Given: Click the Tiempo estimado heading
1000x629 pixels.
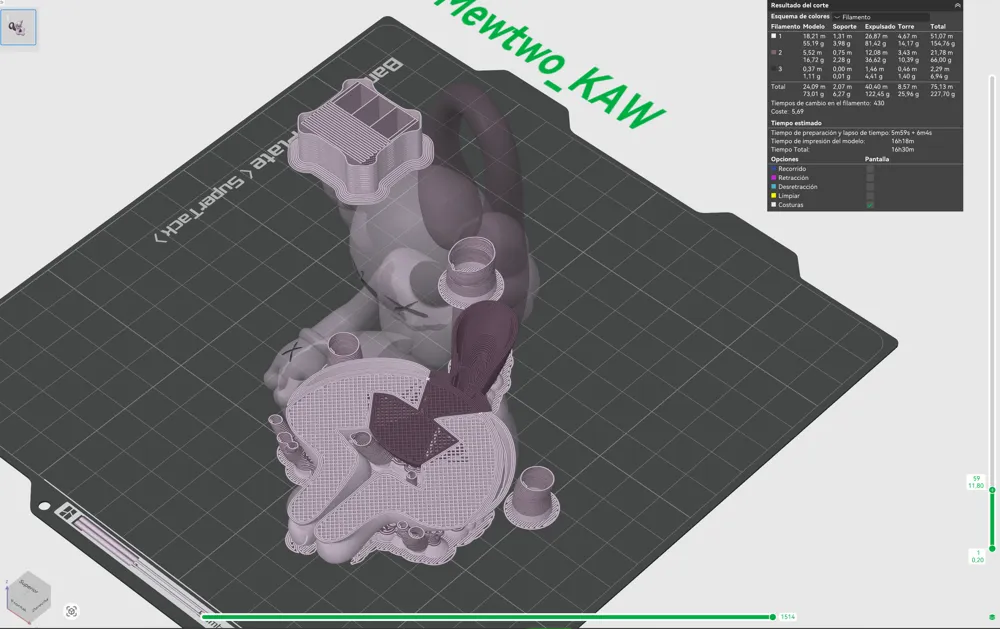Looking at the screenshot, I should (796, 123).
